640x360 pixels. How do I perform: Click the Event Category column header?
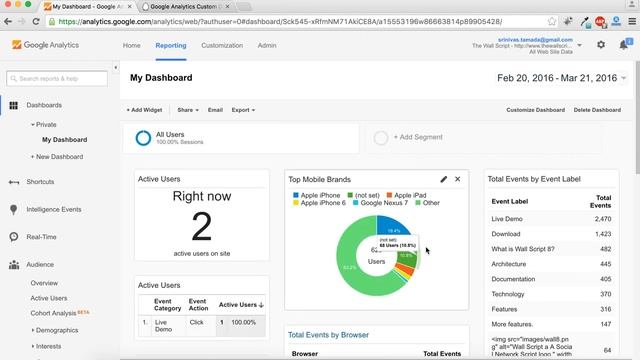click(167, 305)
